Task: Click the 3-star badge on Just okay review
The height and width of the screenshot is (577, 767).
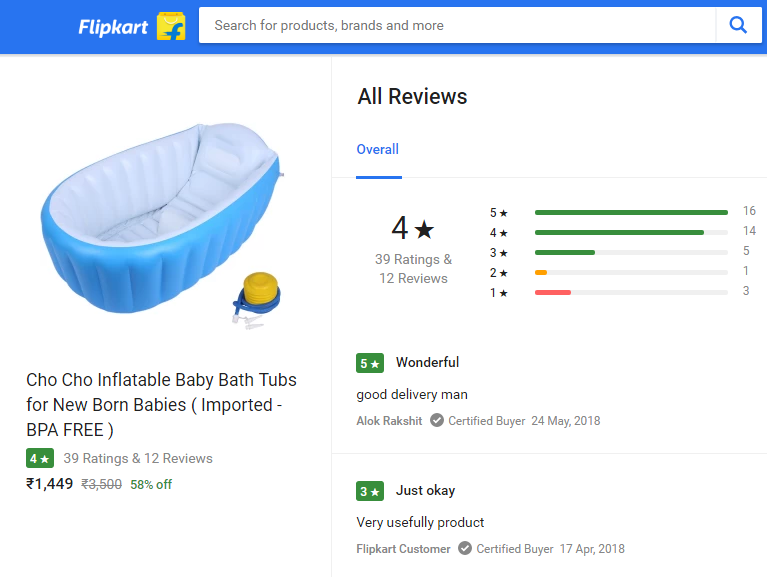Action: pyautogui.click(x=369, y=491)
